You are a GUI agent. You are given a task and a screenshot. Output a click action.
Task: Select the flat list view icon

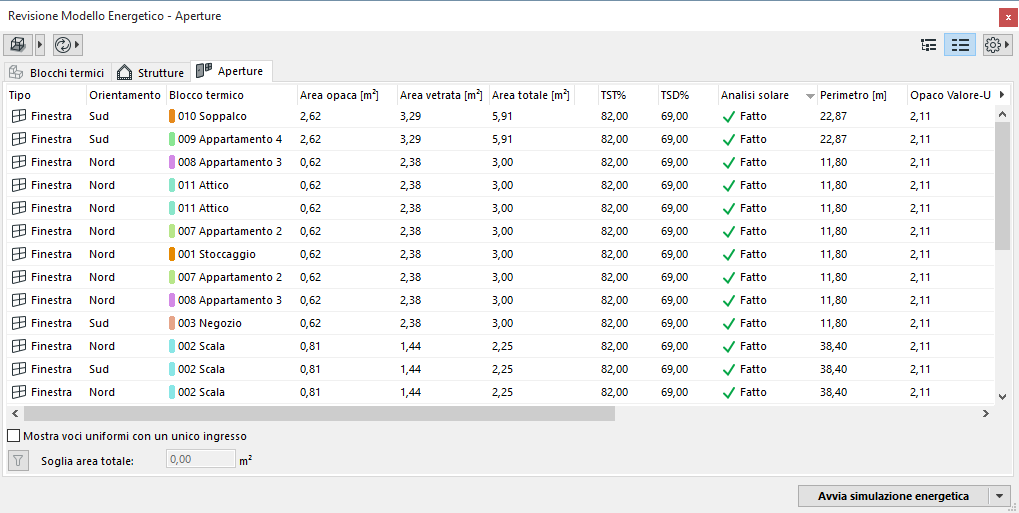click(960, 45)
